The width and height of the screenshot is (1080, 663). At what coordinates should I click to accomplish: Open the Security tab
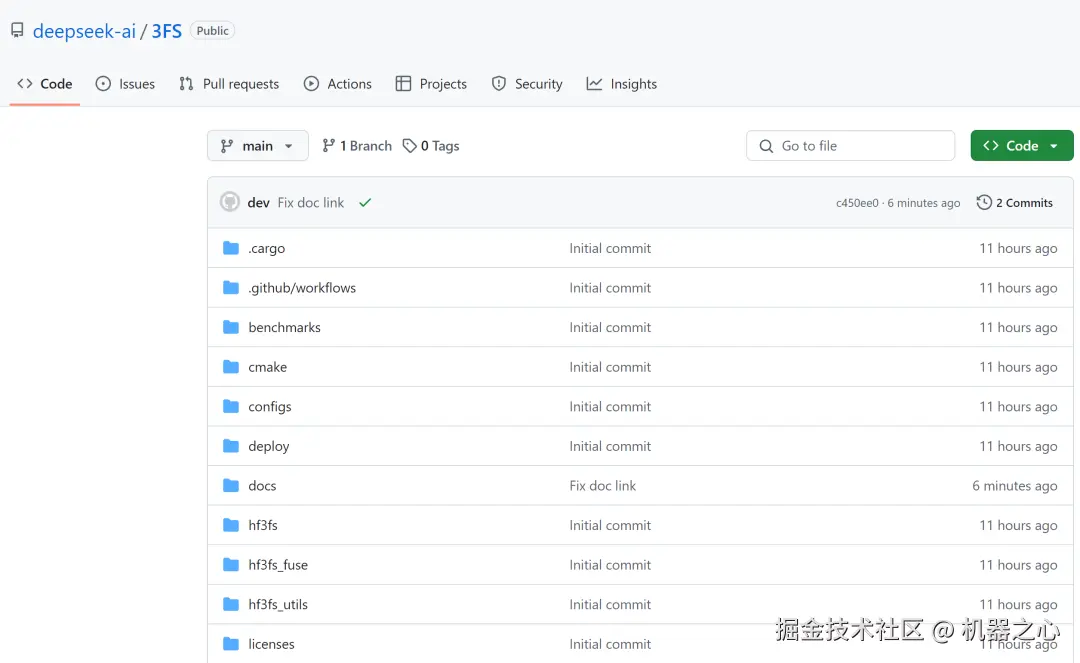527,84
